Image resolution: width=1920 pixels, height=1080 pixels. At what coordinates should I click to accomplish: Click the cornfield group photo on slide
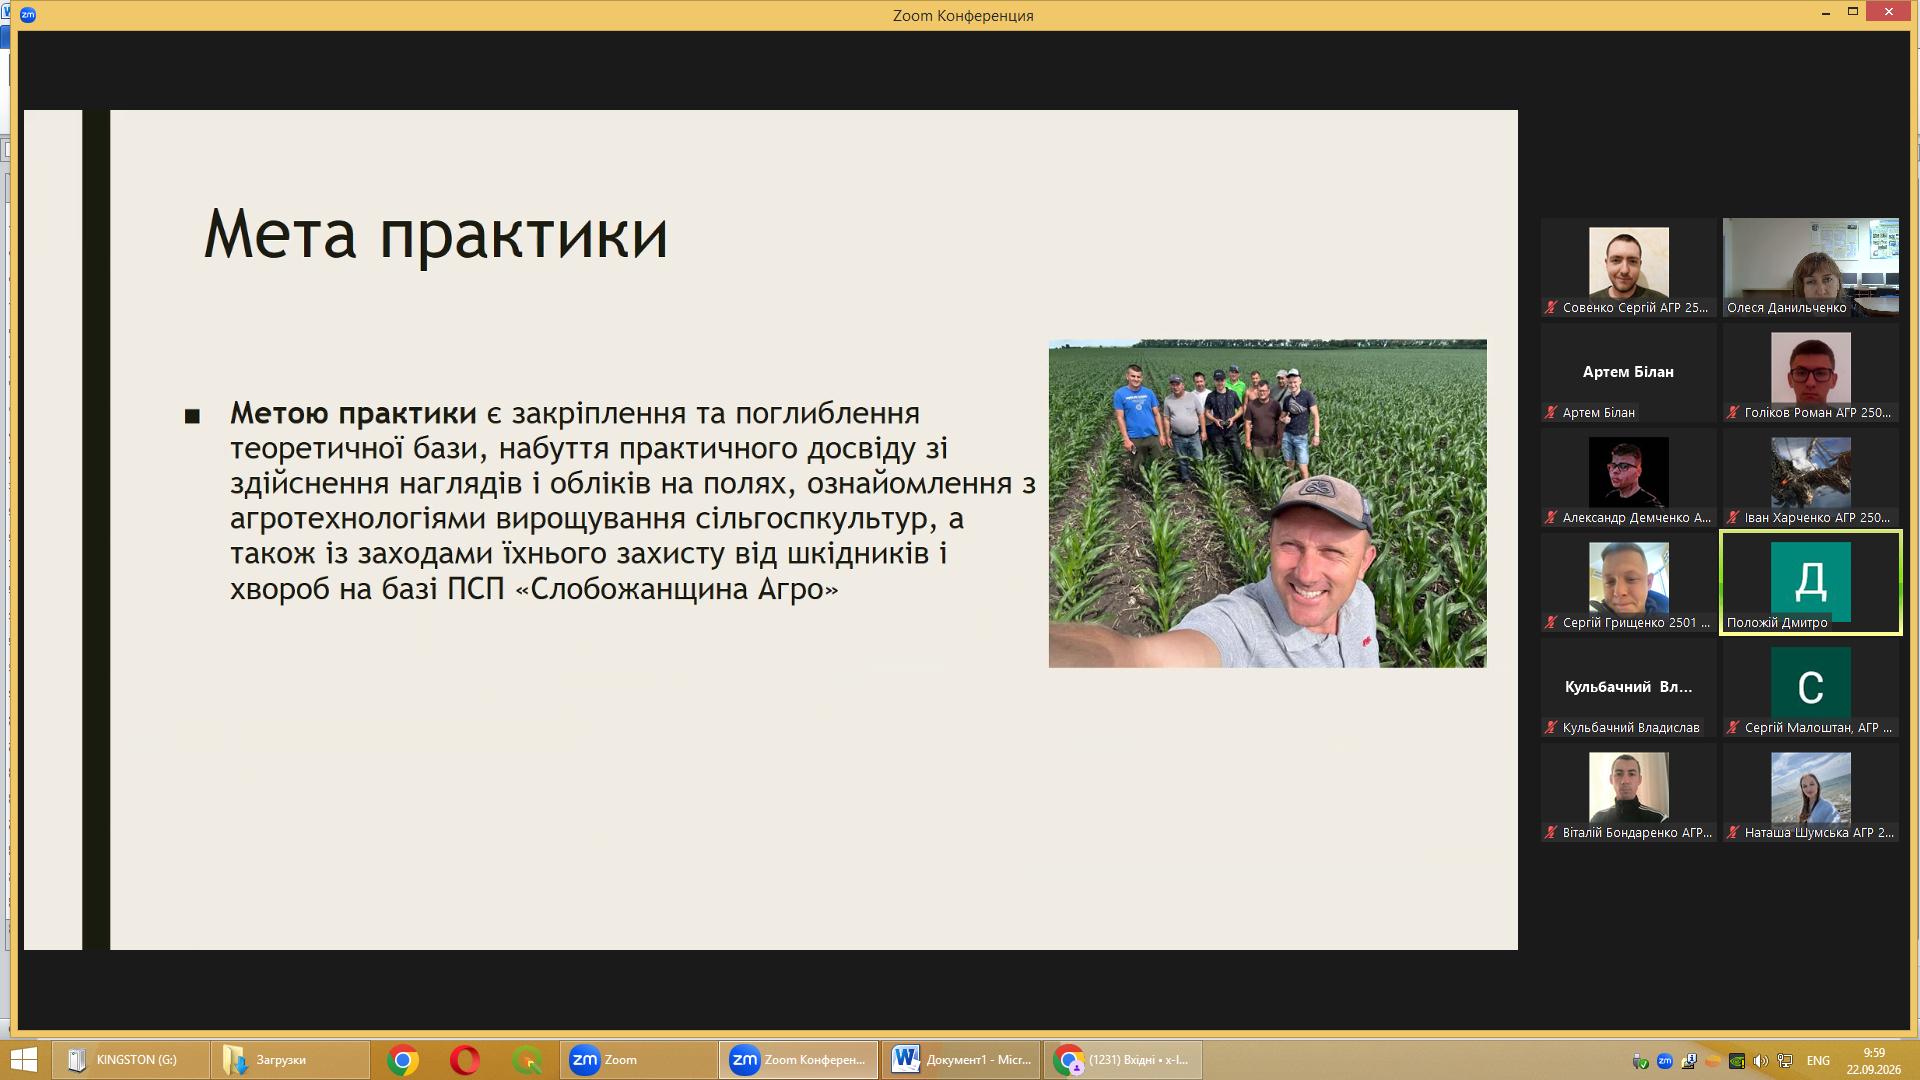[x=1267, y=503]
